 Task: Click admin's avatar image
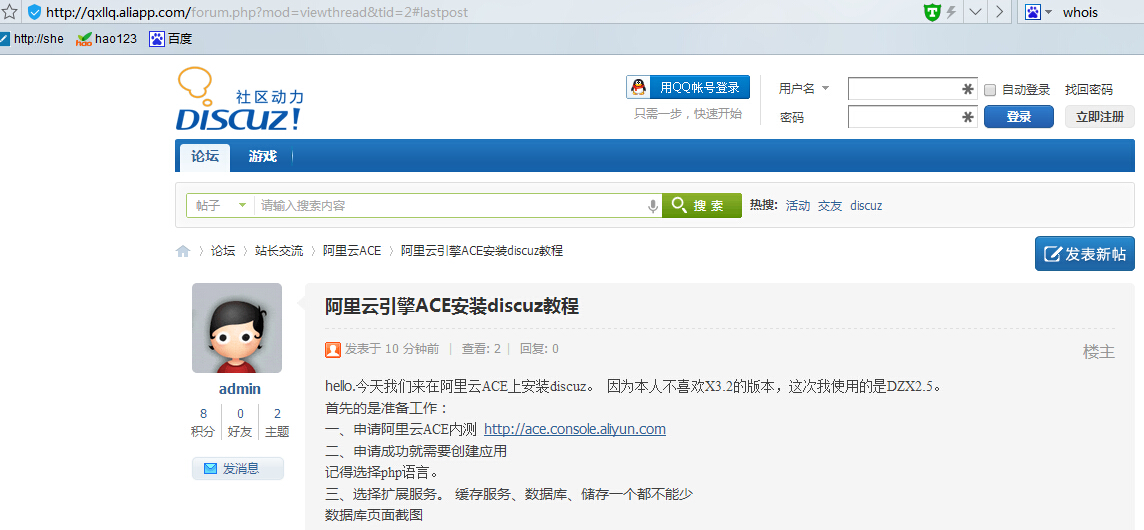pos(237,328)
